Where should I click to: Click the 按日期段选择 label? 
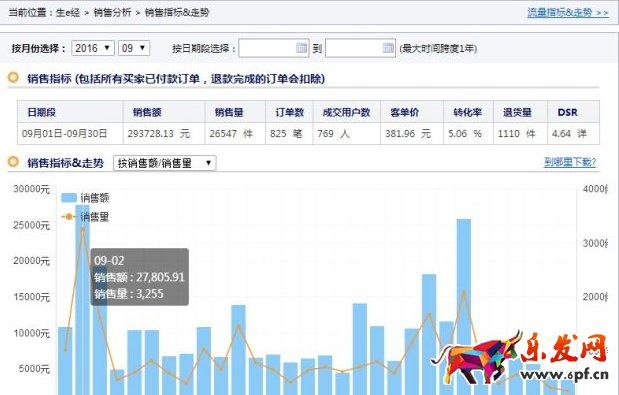tap(204, 49)
